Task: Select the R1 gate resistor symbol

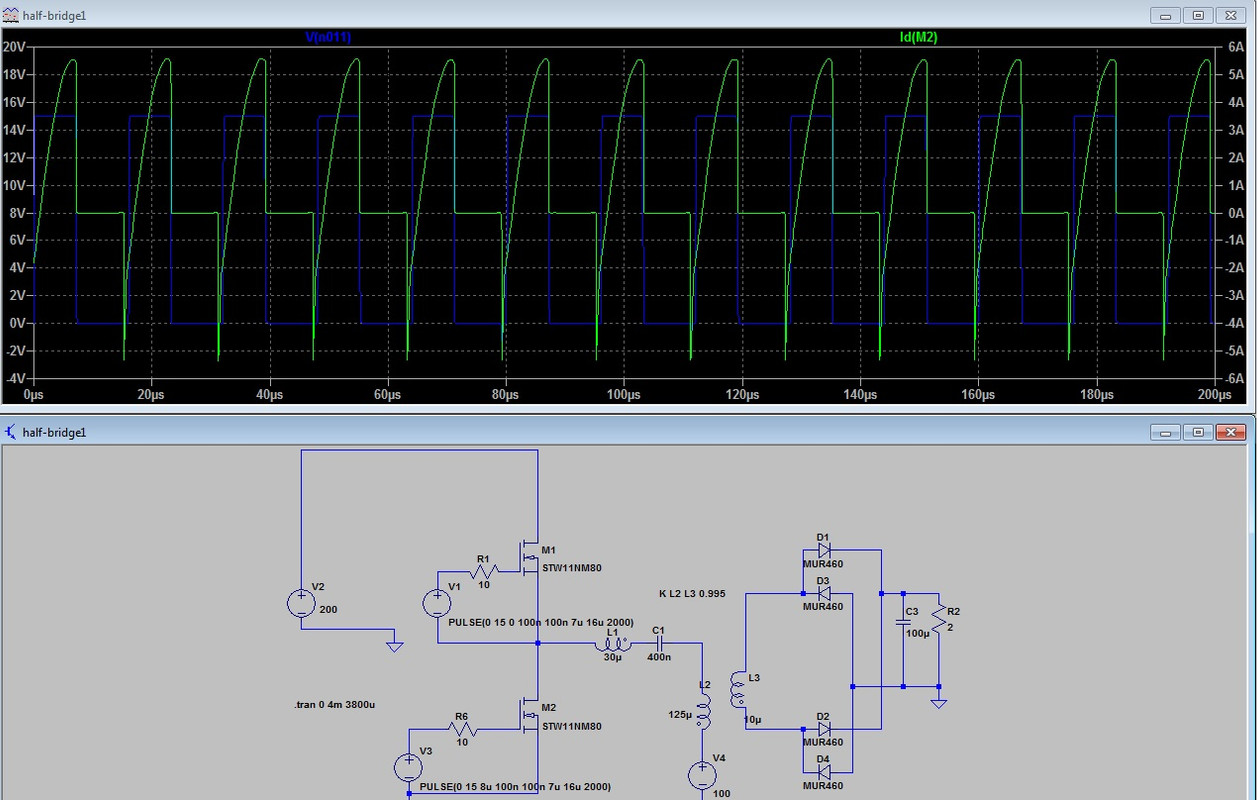Action: click(484, 572)
